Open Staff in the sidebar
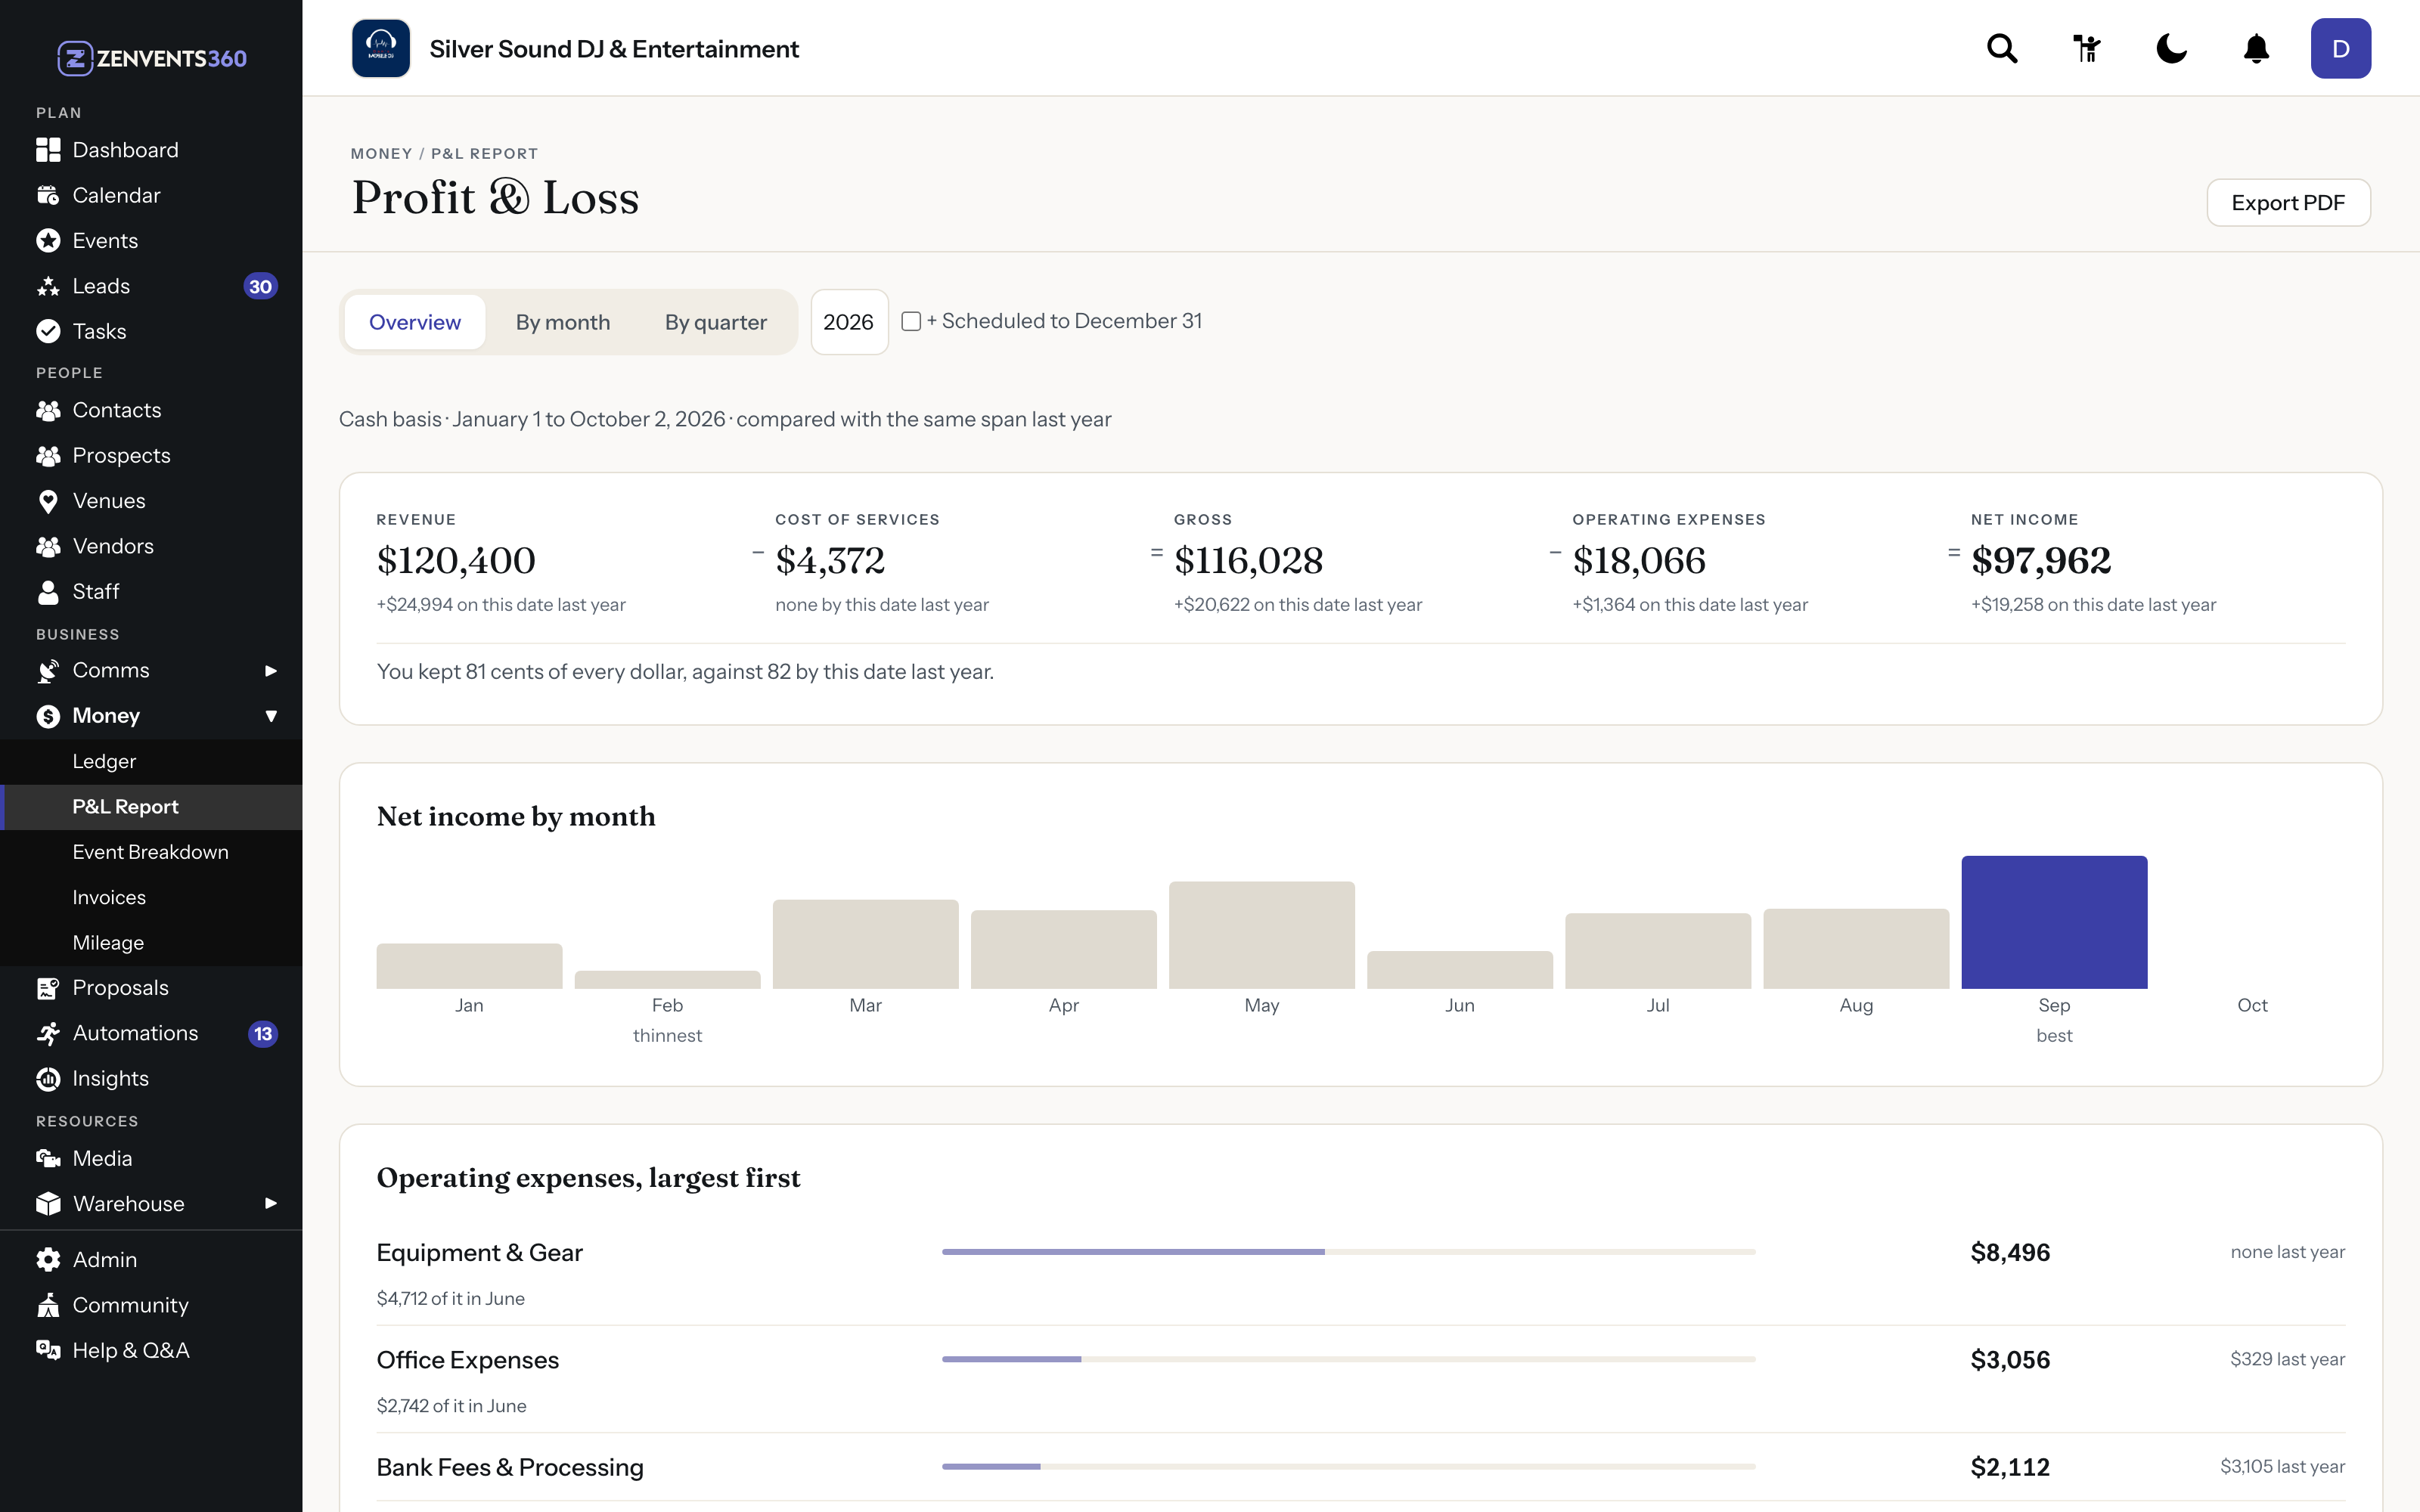Screen dimensions: 2420x1512 coord(151,592)
